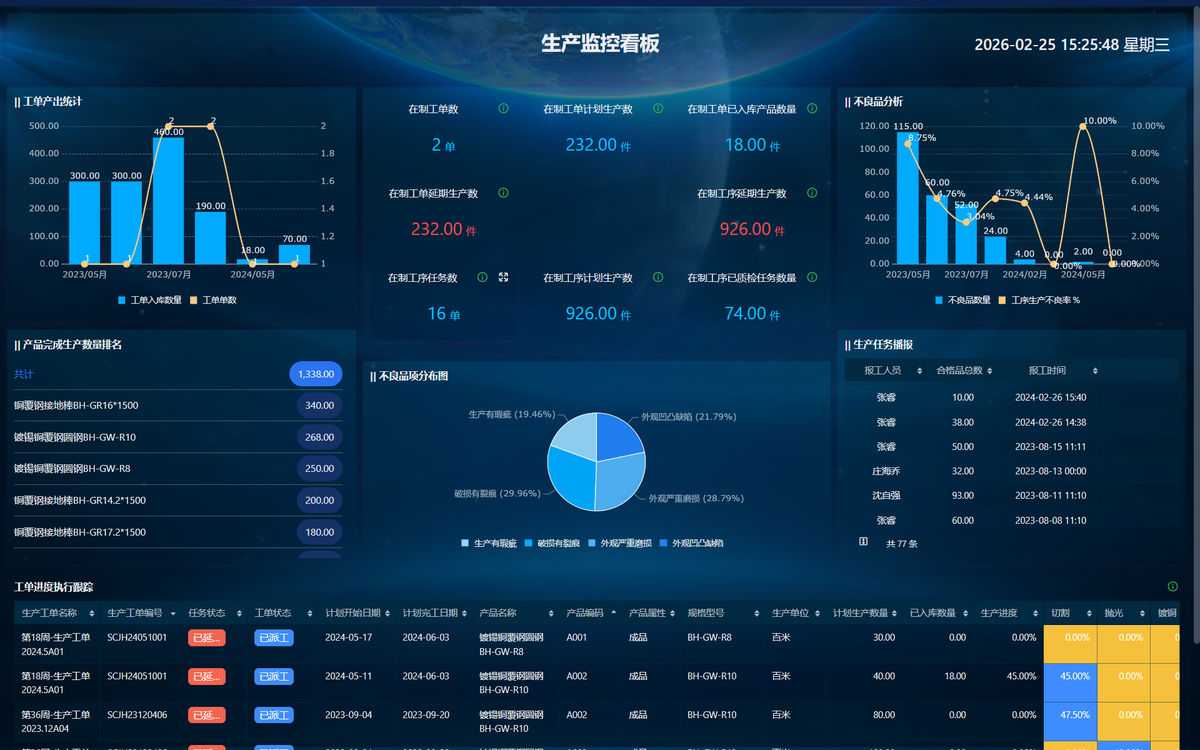Click 268.00 badge for 镀锡铜覆钢圆钢BH-GW-R10
The height and width of the screenshot is (750, 1200).
pos(320,437)
